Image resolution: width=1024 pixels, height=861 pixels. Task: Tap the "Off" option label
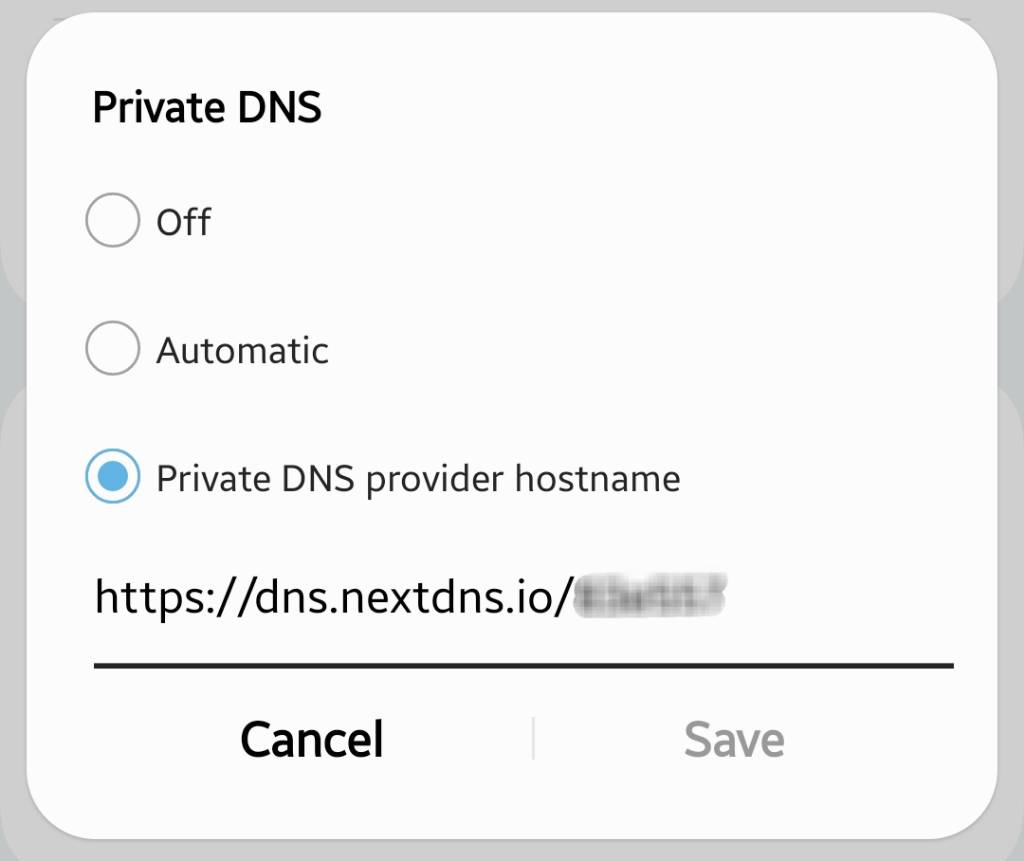coord(183,222)
